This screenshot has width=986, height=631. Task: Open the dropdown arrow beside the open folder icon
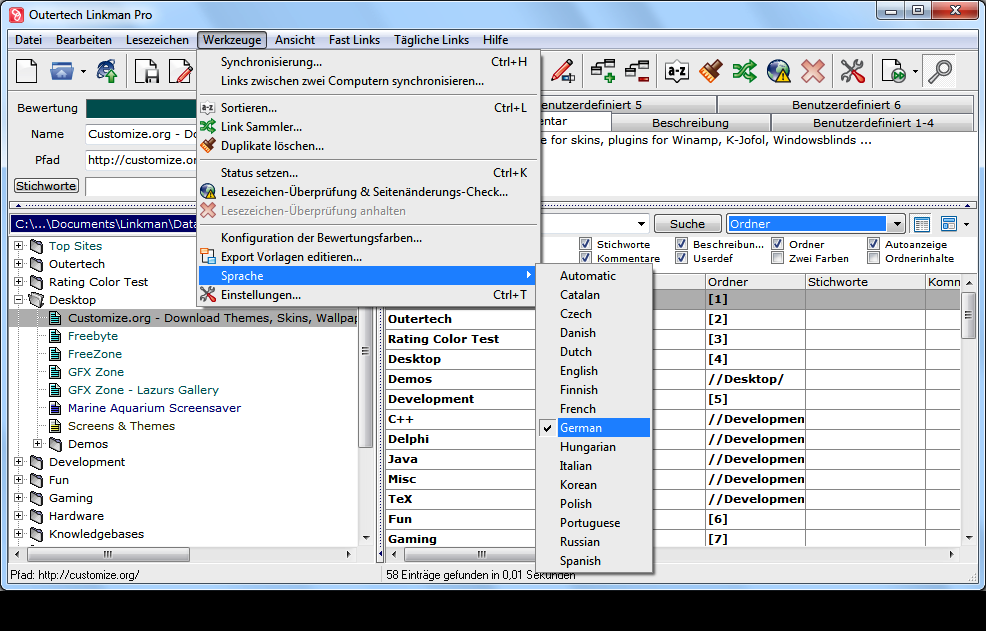83,72
